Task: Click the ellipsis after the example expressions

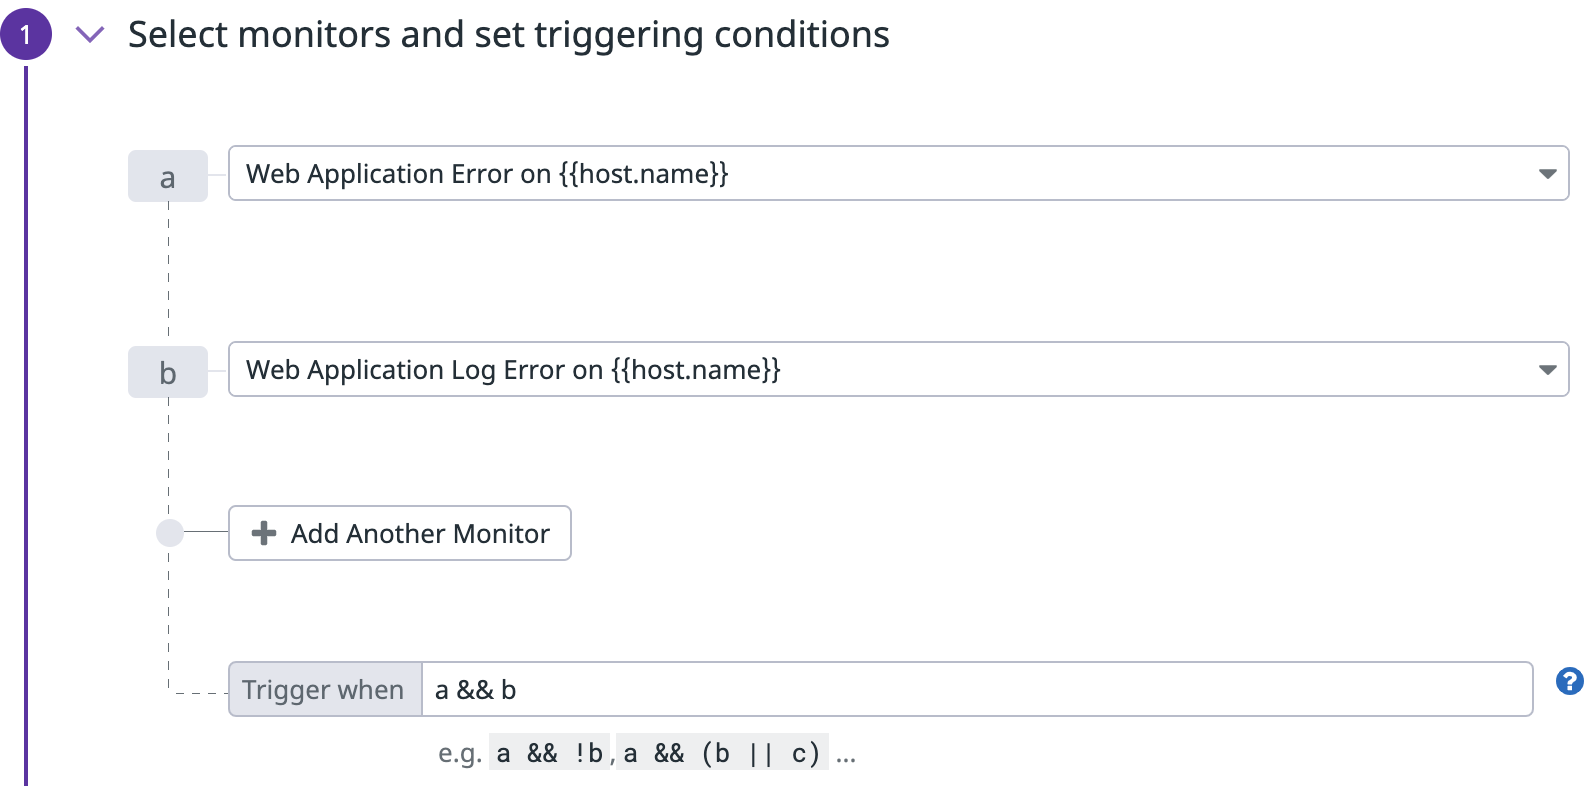Action: tap(845, 755)
